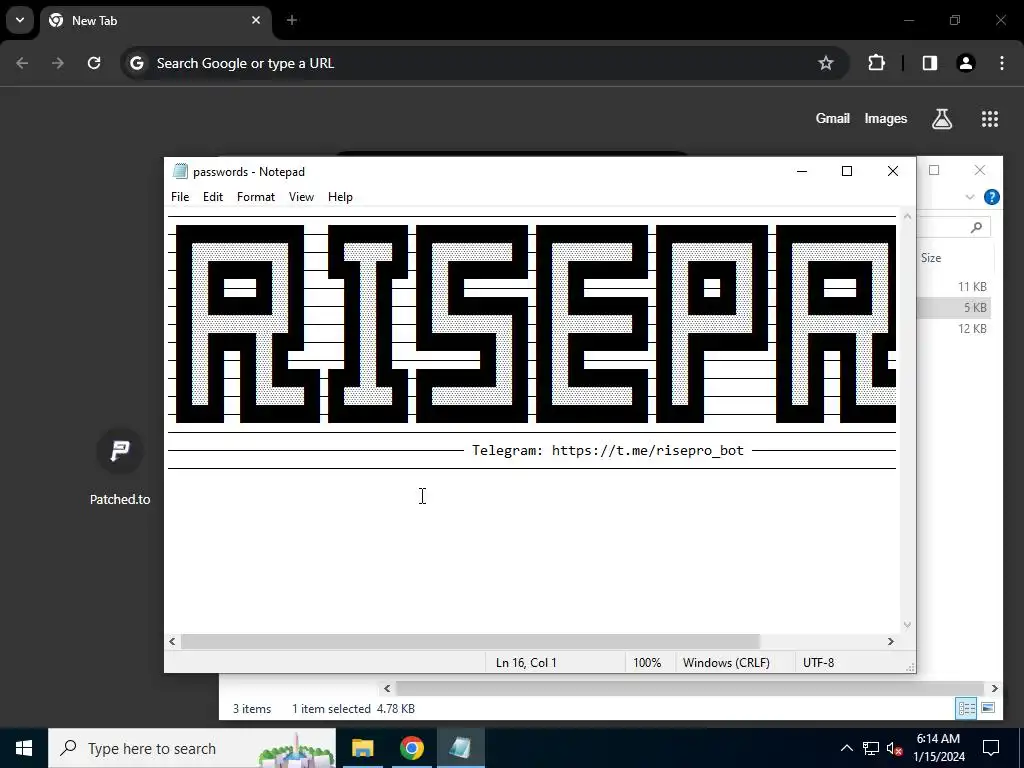Image resolution: width=1024 pixels, height=768 pixels.
Task: Show hidden tray icons chevron
Action: pyautogui.click(x=846, y=748)
